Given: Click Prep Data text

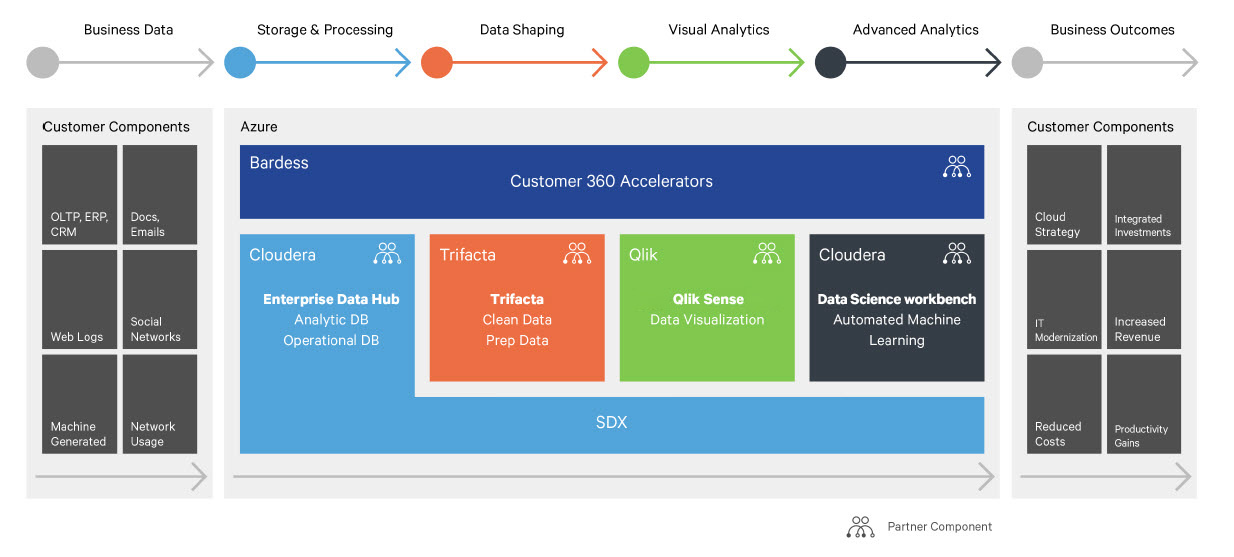Looking at the screenshot, I should (517, 340).
